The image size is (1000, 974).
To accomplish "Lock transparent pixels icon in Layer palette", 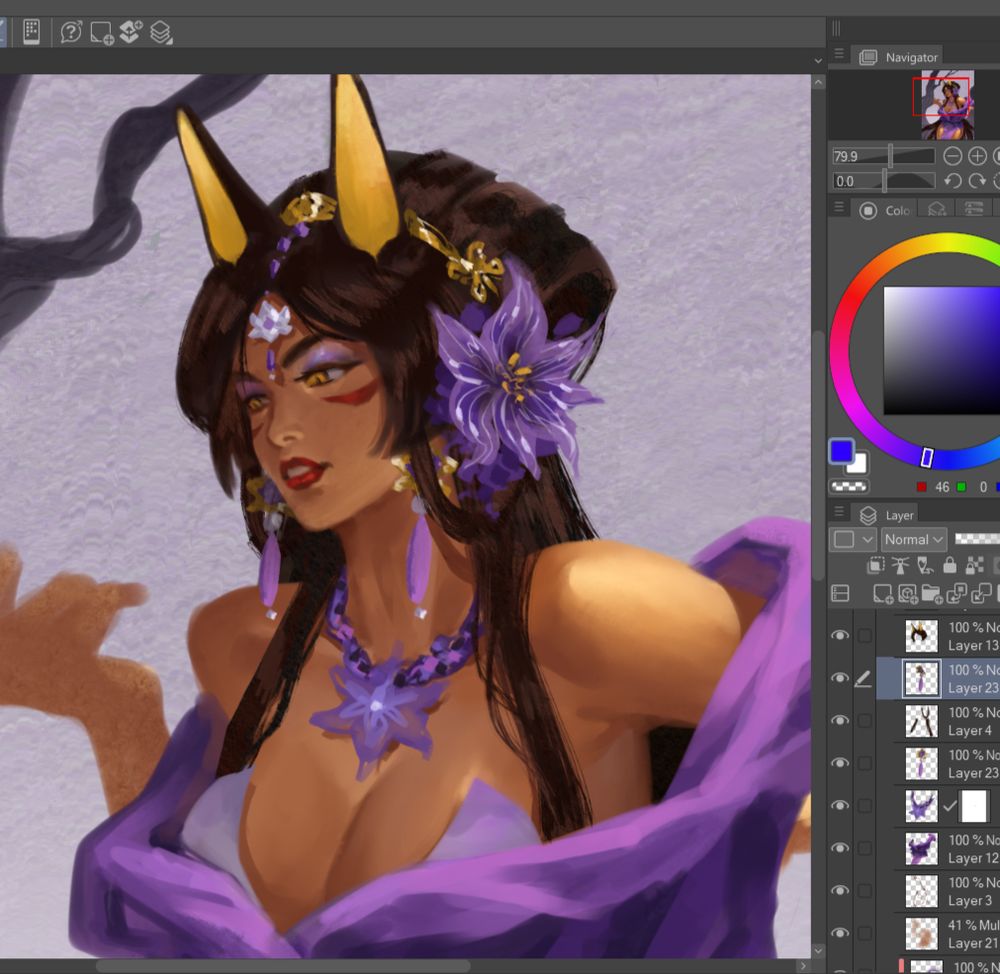I will pyautogui.click(x=974, y=565).
